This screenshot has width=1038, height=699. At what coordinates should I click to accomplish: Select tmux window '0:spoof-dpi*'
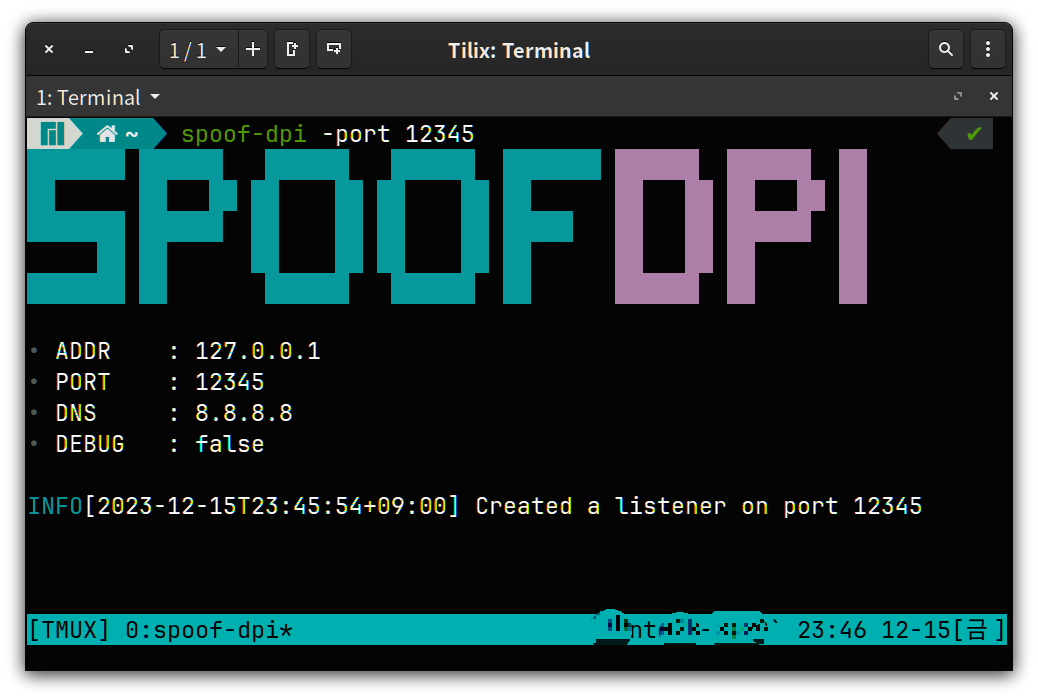(x=209, y=630)
